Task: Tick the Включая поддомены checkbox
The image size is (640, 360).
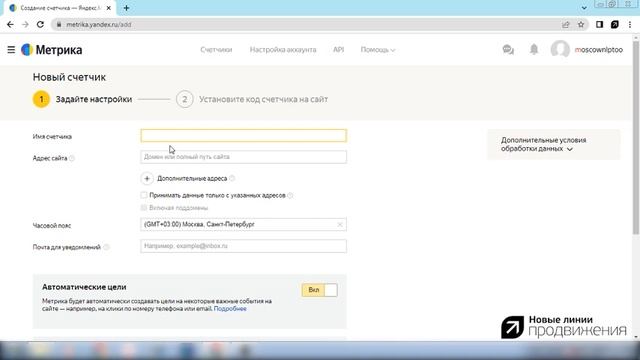Action: click(x=144, y=208)
